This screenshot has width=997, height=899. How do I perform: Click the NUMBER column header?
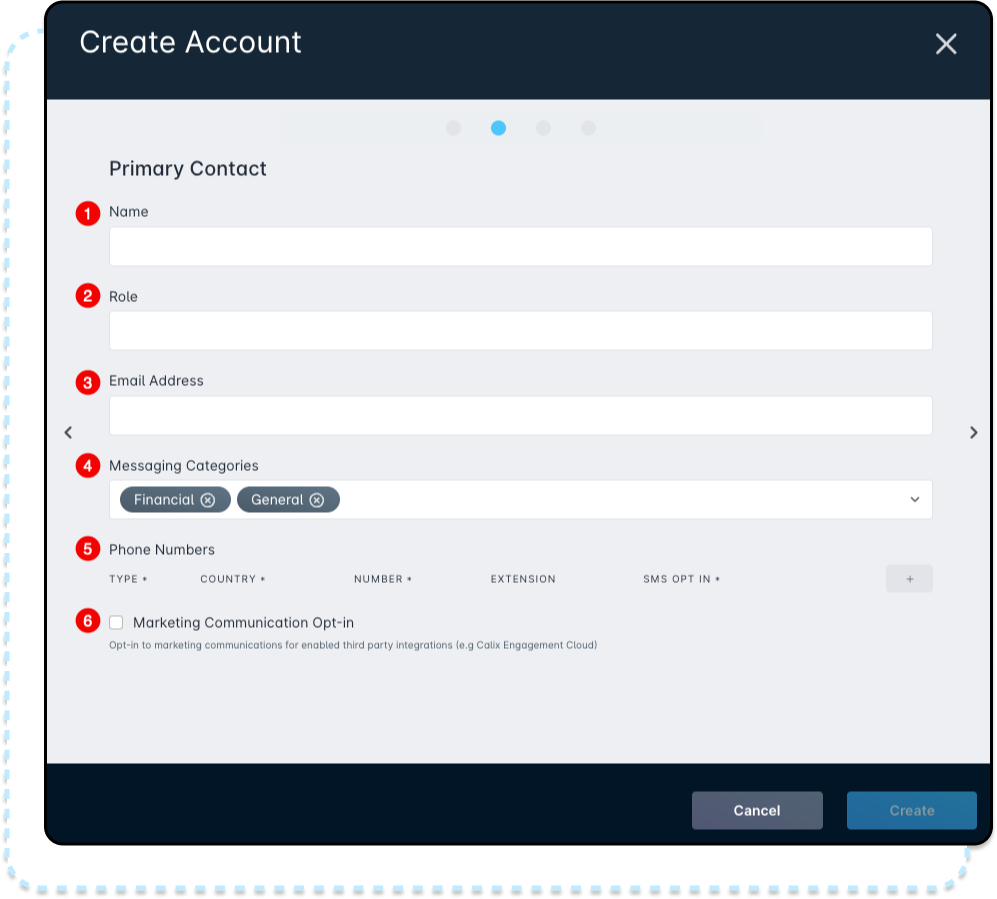[x=383, y=579]
